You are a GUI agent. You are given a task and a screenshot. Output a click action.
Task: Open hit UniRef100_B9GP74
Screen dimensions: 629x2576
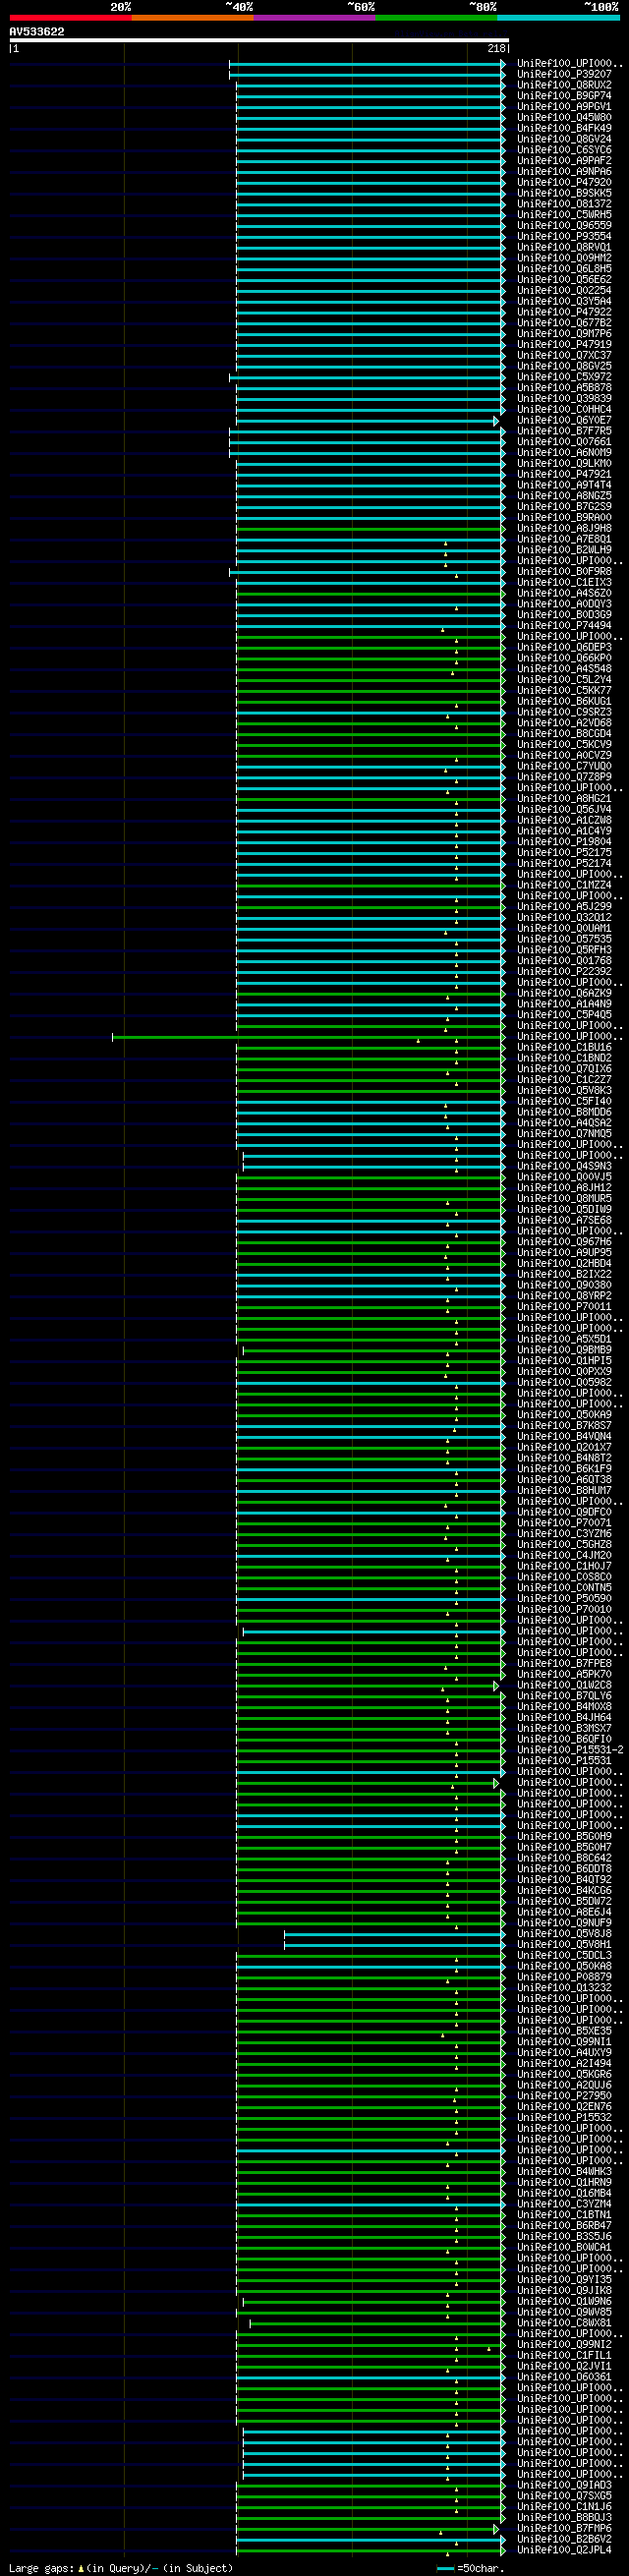[x=564, y=97]
